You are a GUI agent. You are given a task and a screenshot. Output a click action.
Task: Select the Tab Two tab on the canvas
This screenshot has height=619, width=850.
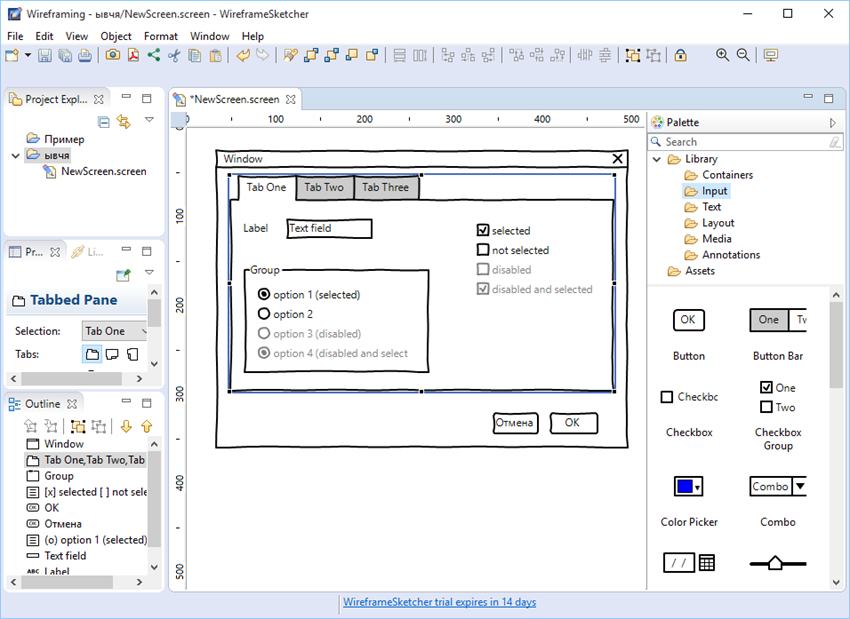click(x=324, y=188)
